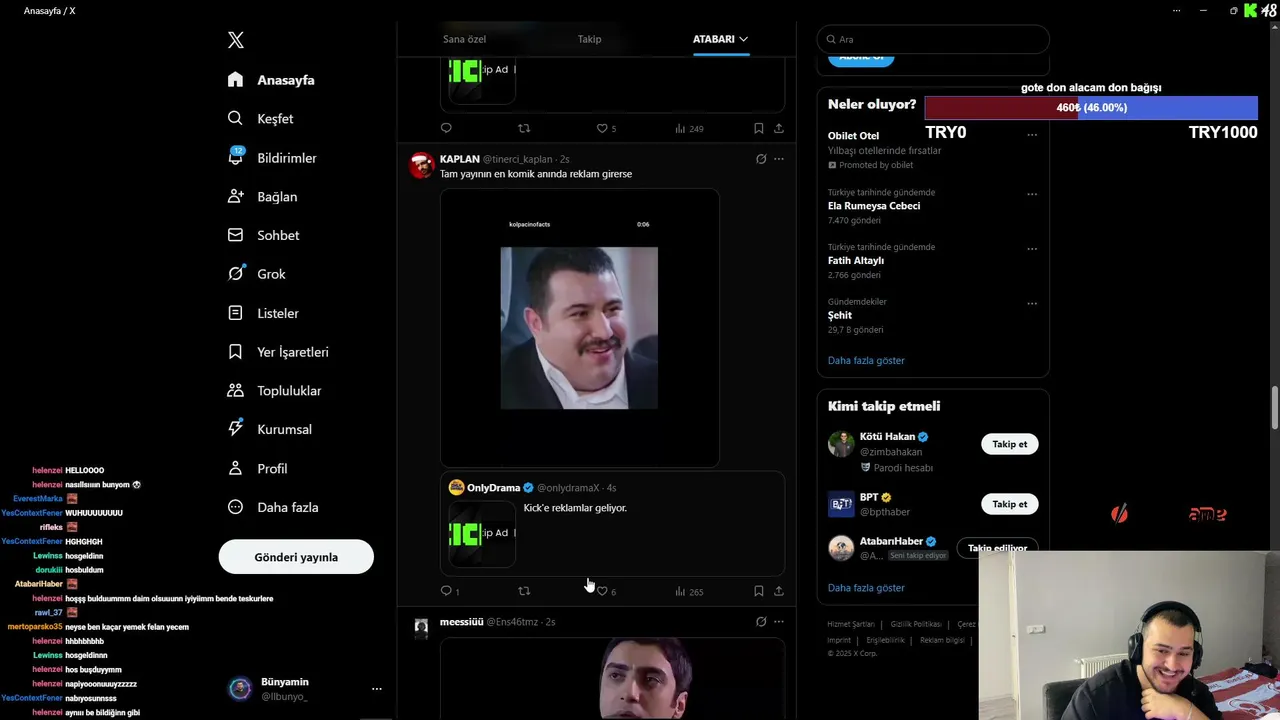
Task: Share the top post with 249 views
Action: coord(779,128)
